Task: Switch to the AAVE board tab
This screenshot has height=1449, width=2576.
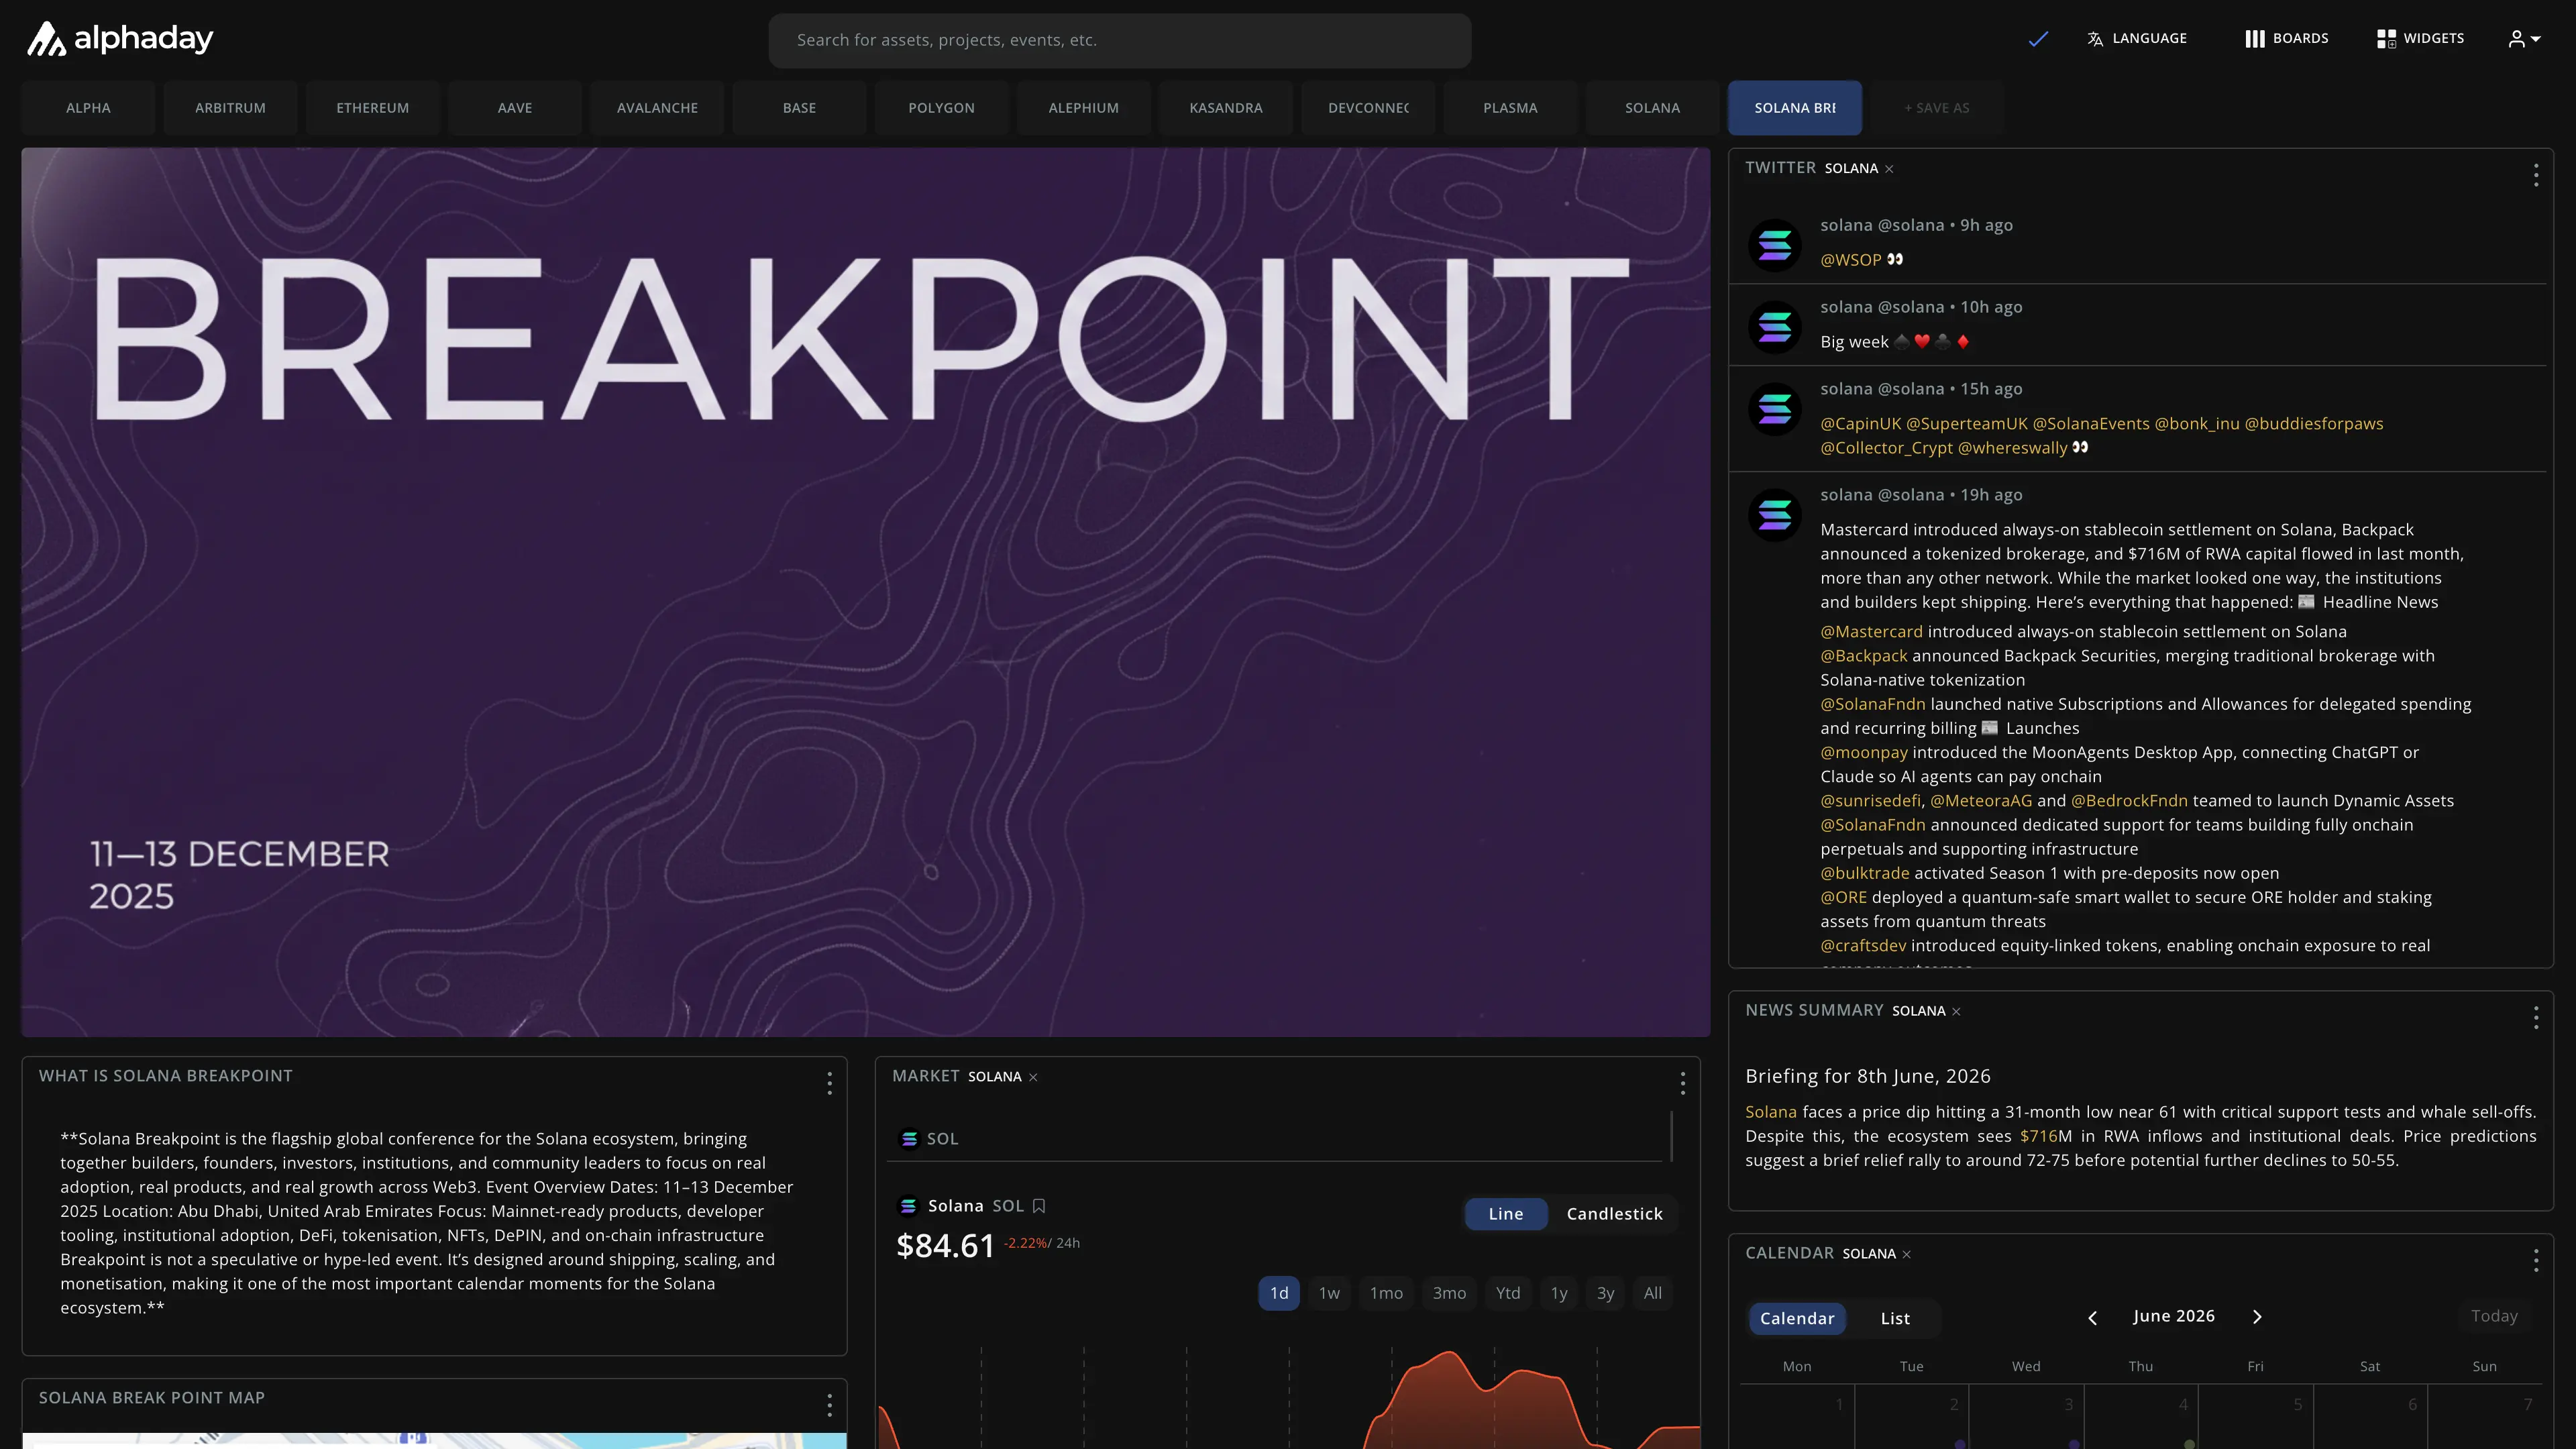Action: point(515,108)
